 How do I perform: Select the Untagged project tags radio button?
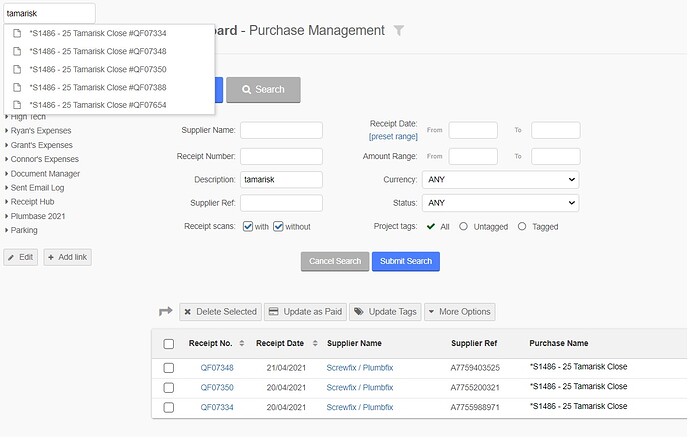[464, 227]
